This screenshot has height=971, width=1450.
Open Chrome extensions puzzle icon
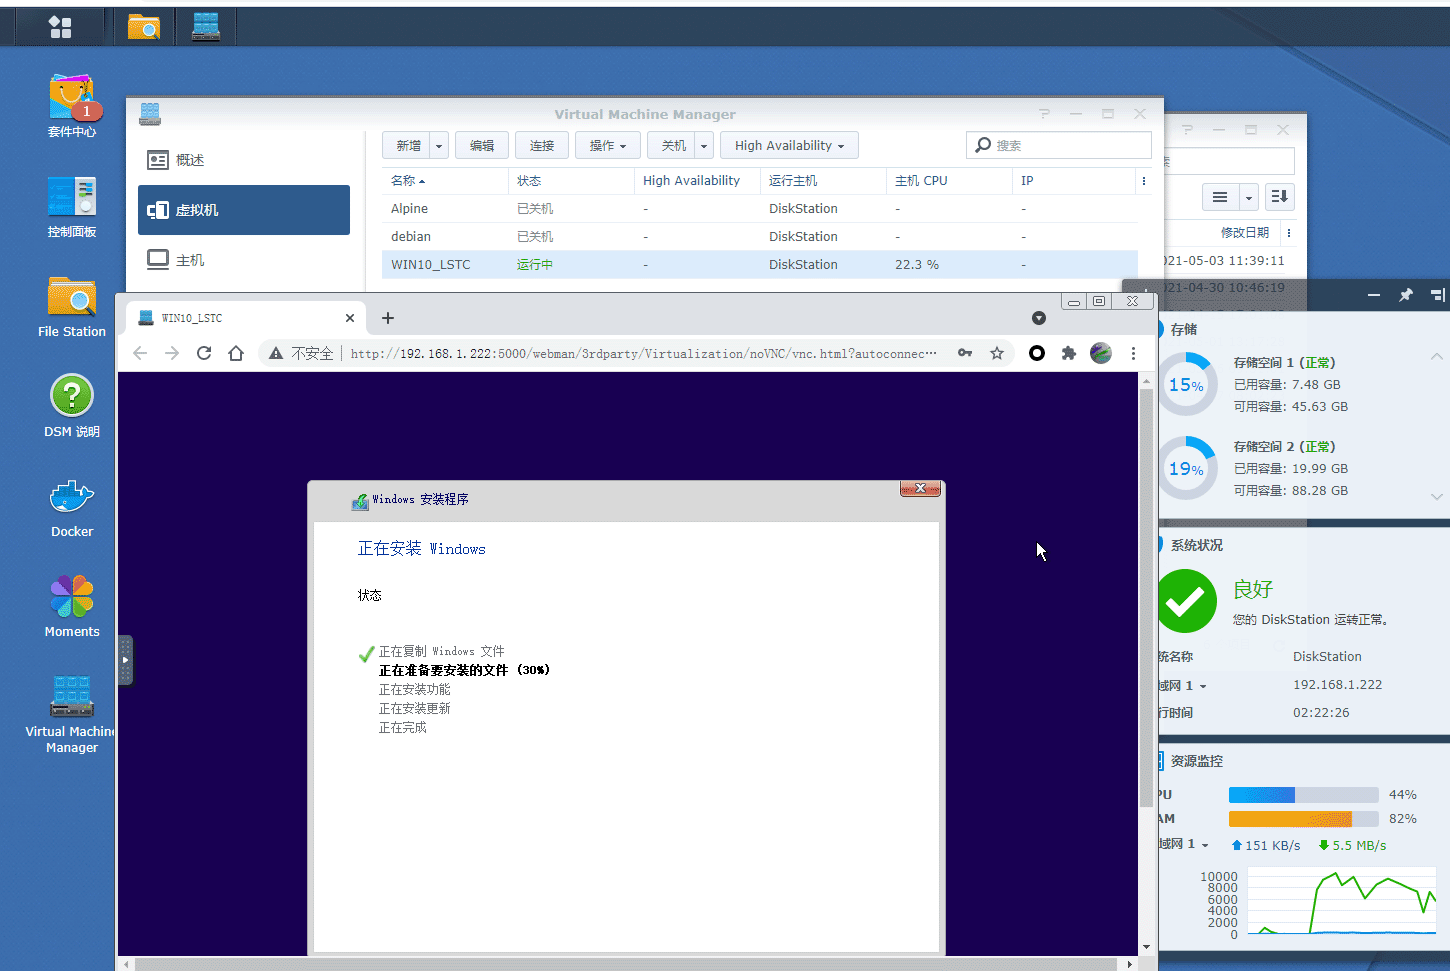[x=1069, y=353]
